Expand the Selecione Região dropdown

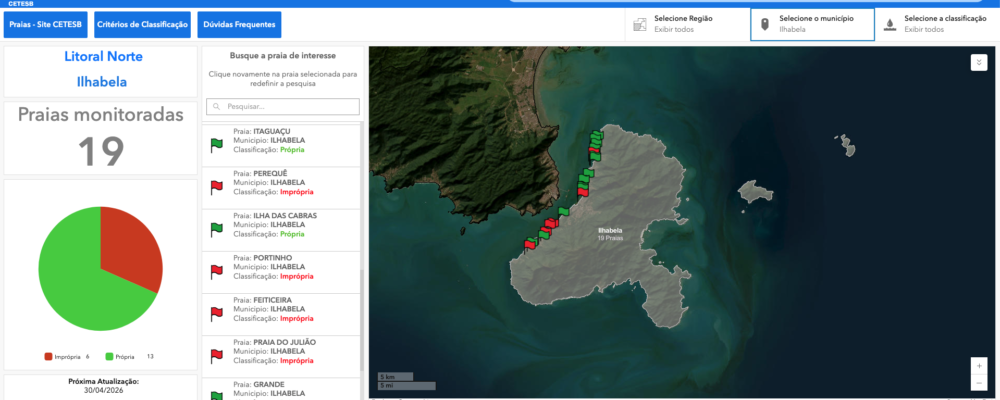point(686,24)
